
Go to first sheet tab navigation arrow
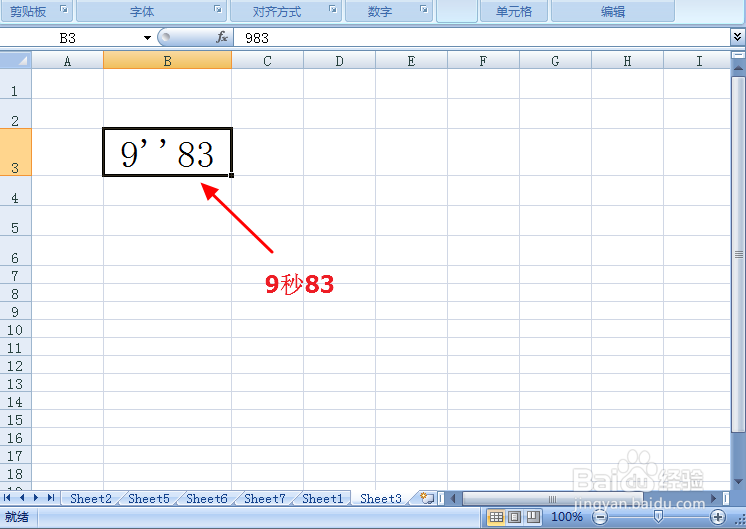7,498
